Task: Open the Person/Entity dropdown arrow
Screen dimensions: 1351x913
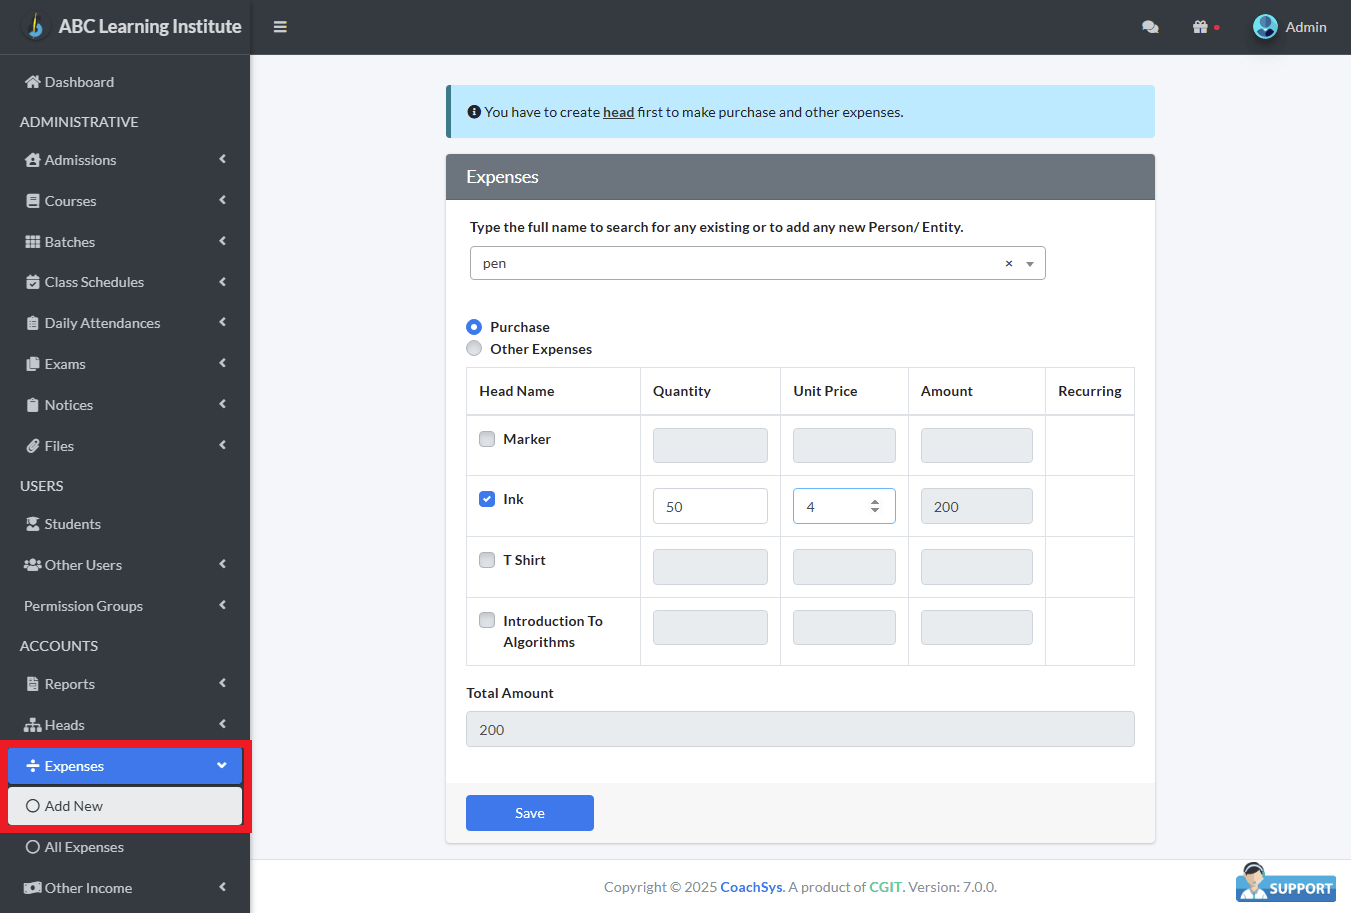Action: click(1030, 264)
